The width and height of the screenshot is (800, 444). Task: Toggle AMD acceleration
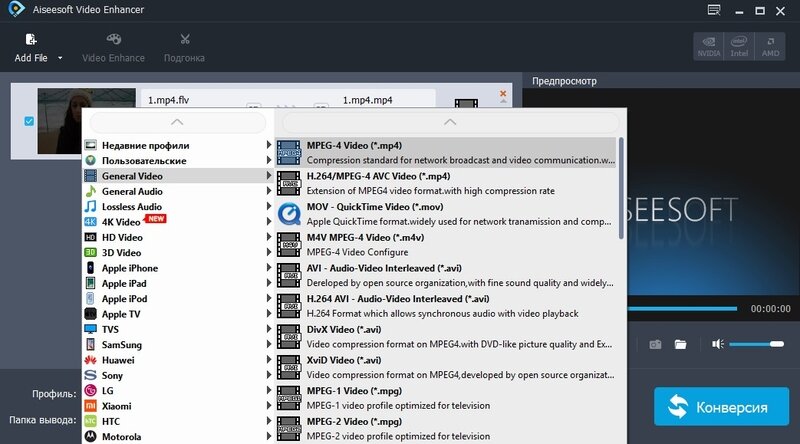[x=770, y=46]
